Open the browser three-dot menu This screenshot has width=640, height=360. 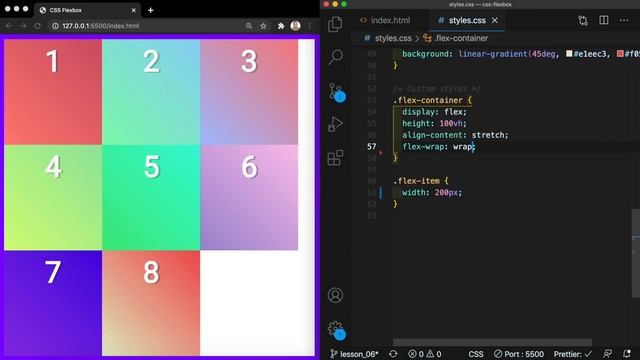310,26
